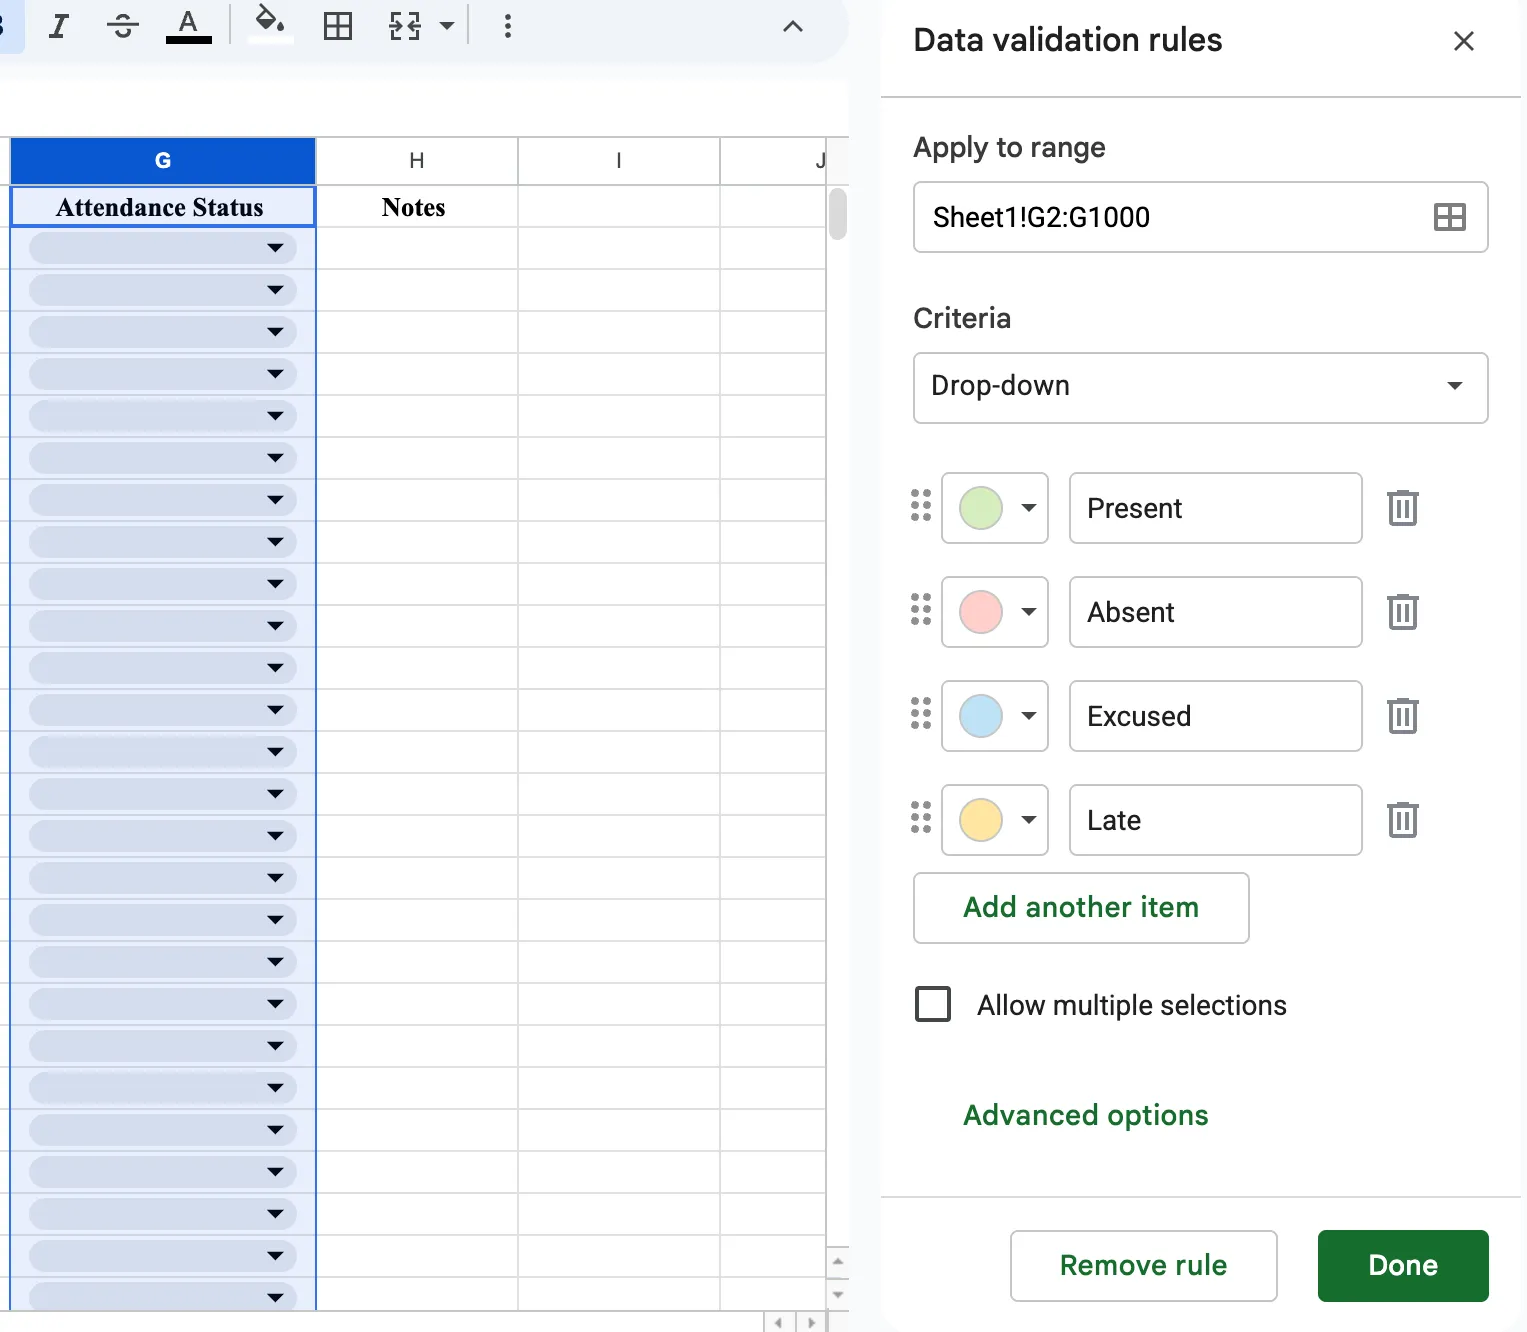Expand the merge cells options arrow
Image resolution: width=1527 pixels, height=1332 pixels.
pyautogui.click(x=447, y=26)
